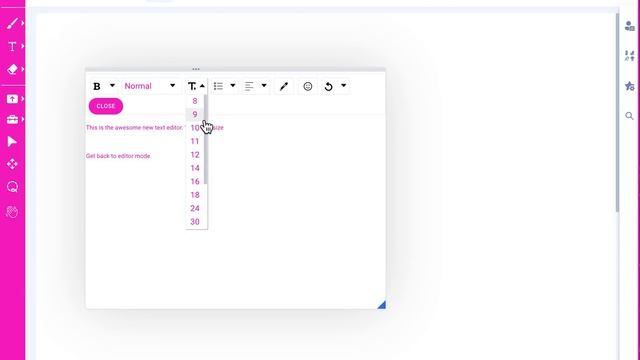Open the favorites star icon
The width and height of the screenshot is (640, 360).
(x=629, y=86)
